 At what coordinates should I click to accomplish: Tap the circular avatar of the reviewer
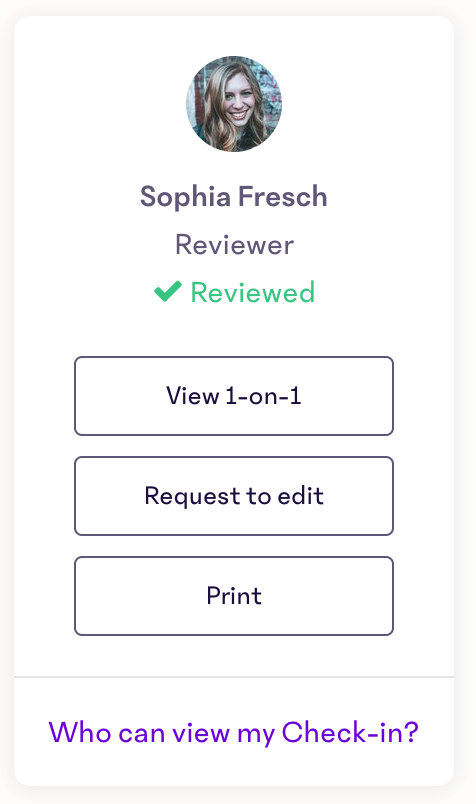(x=234, y=104)
